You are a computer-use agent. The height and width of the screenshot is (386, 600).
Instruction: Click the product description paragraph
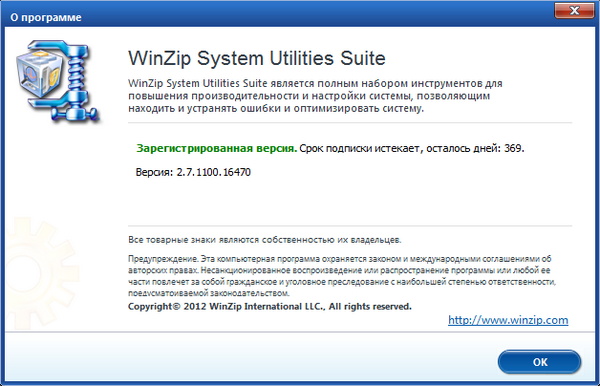pos(315,96)
